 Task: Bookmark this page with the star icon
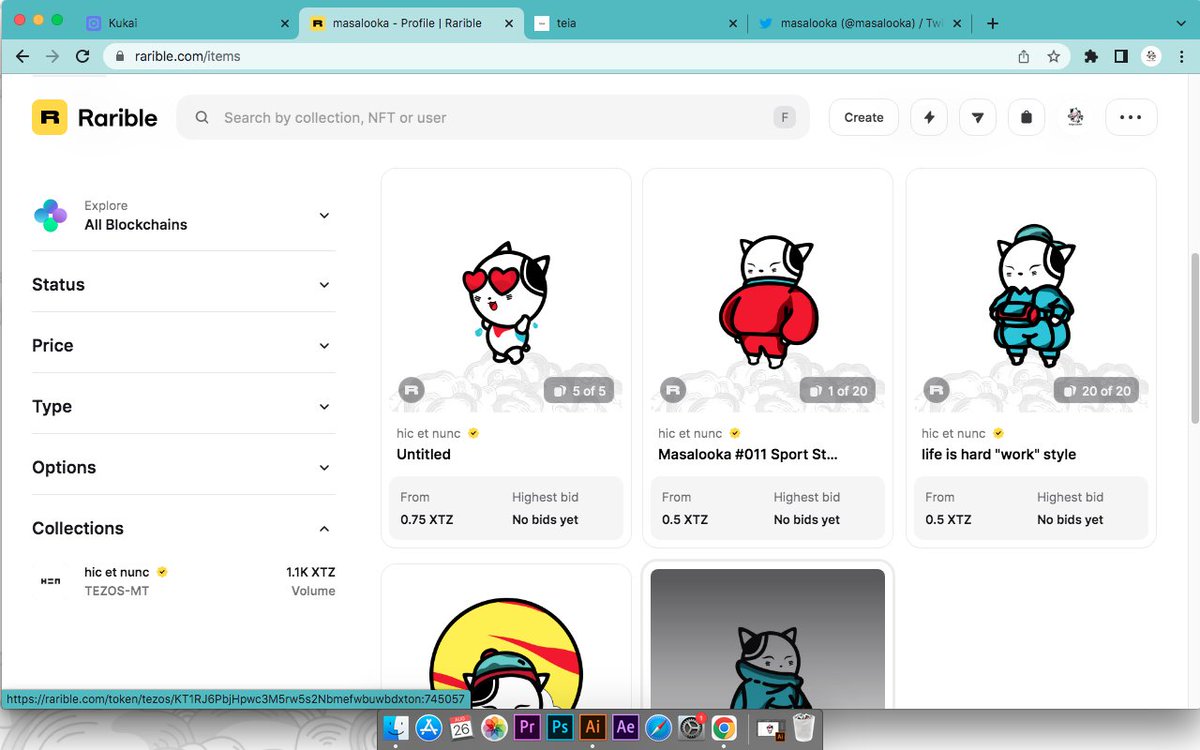click(x=1053, y=57)
